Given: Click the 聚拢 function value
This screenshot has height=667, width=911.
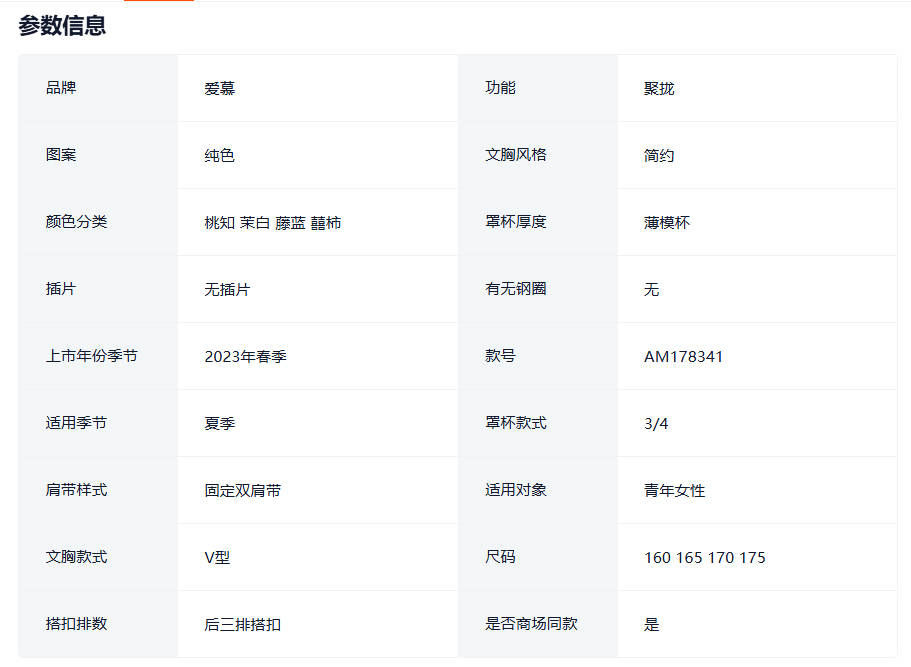Looking at the screenshot, I should pos(659,89).
